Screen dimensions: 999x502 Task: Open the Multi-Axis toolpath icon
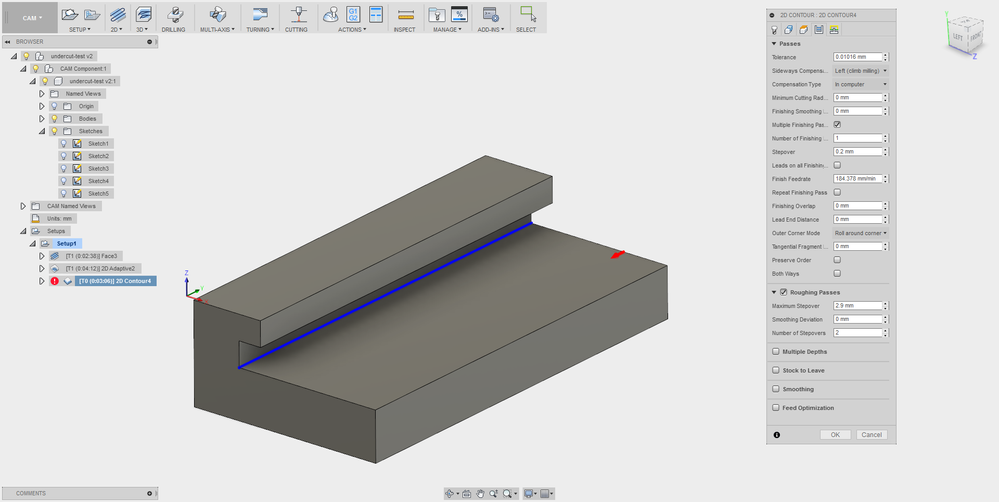pyautogui.click(x=218, y=14)
